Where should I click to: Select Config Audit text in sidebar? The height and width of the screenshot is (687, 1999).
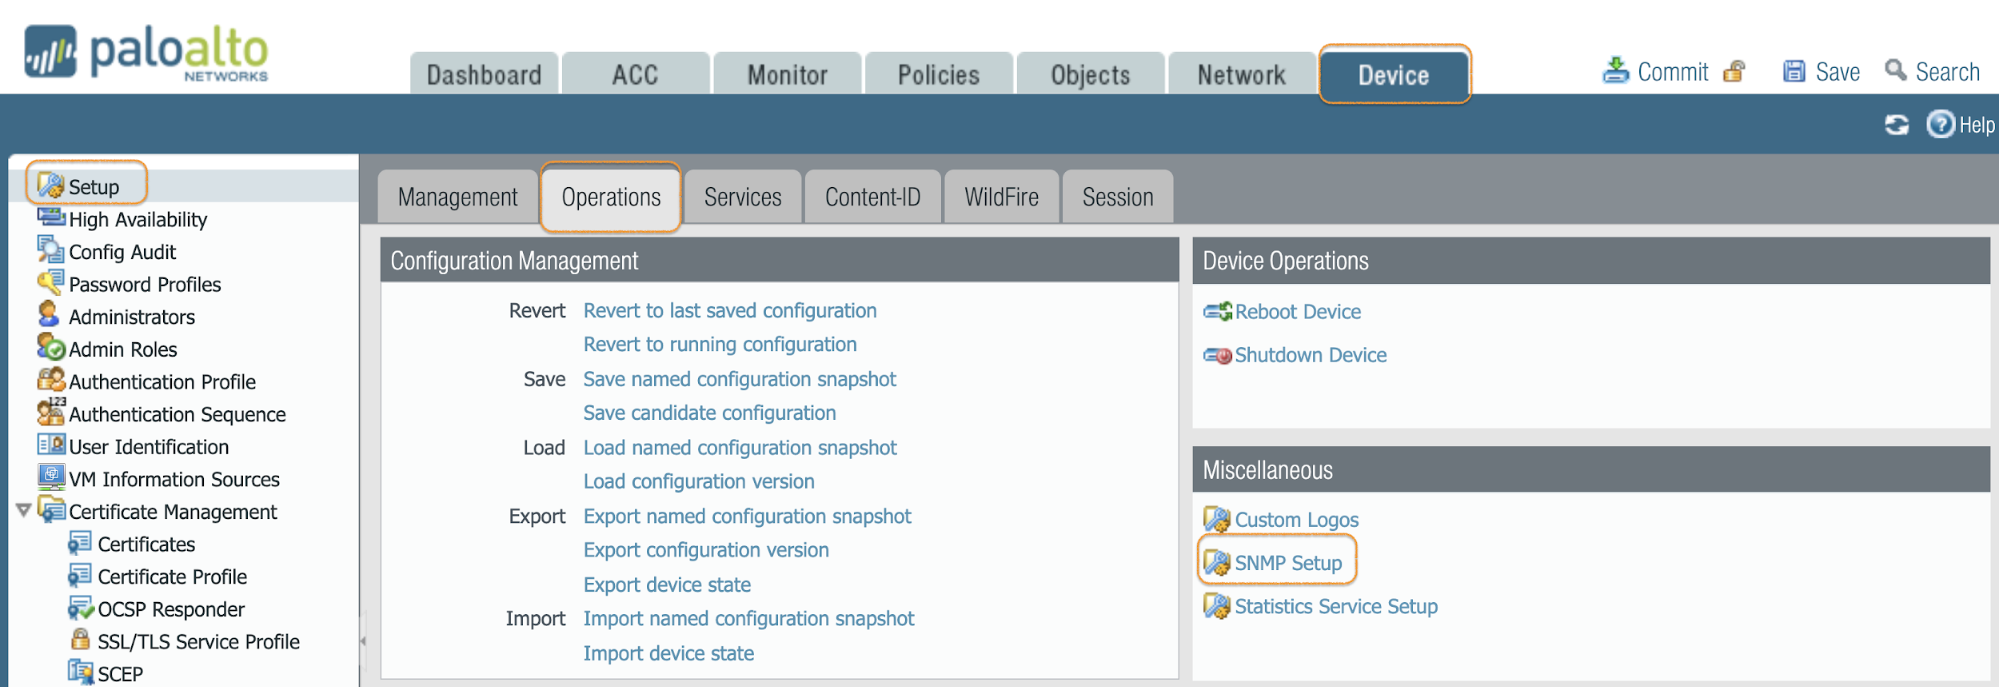pyautogui.click(x=122, y=252)
